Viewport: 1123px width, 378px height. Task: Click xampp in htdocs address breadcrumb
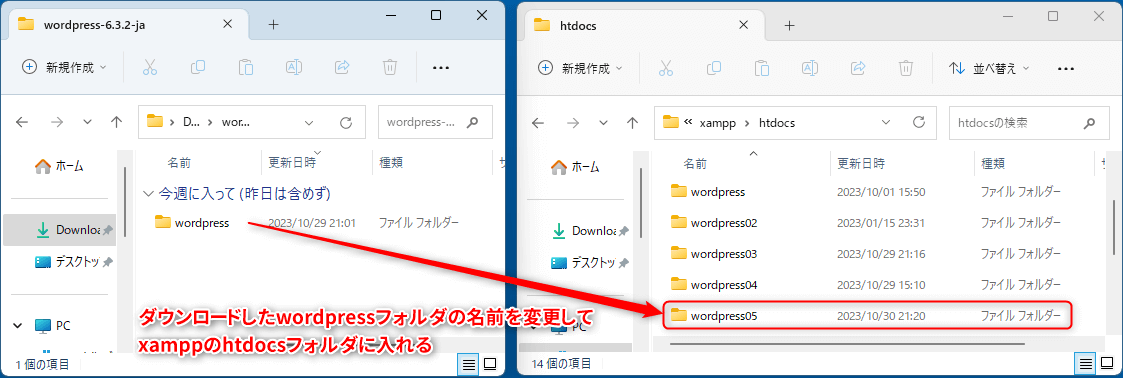point(717,123)
